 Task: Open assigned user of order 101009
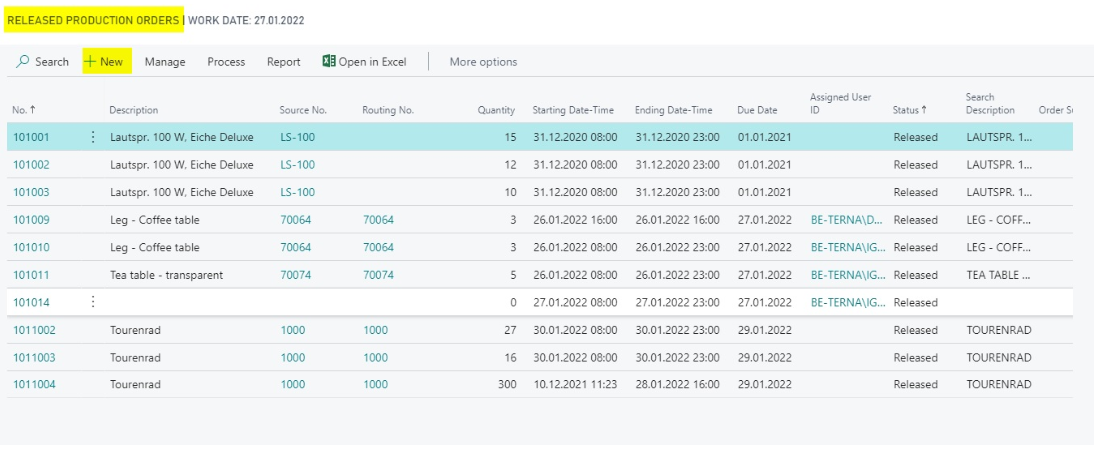point(847,220)
